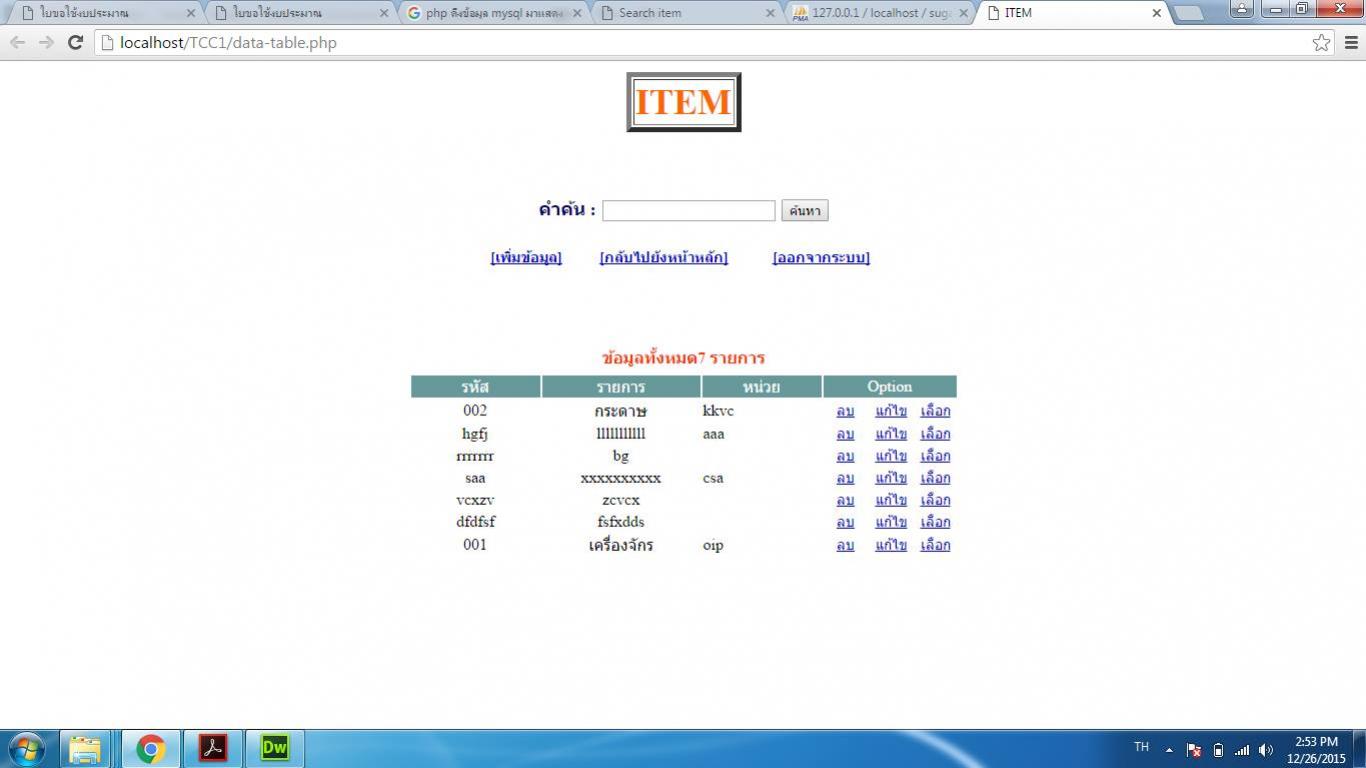Open the [เพิ่มข้อมูล] add data link
The width and height of the screenshot is (1366, 768).
526,257
